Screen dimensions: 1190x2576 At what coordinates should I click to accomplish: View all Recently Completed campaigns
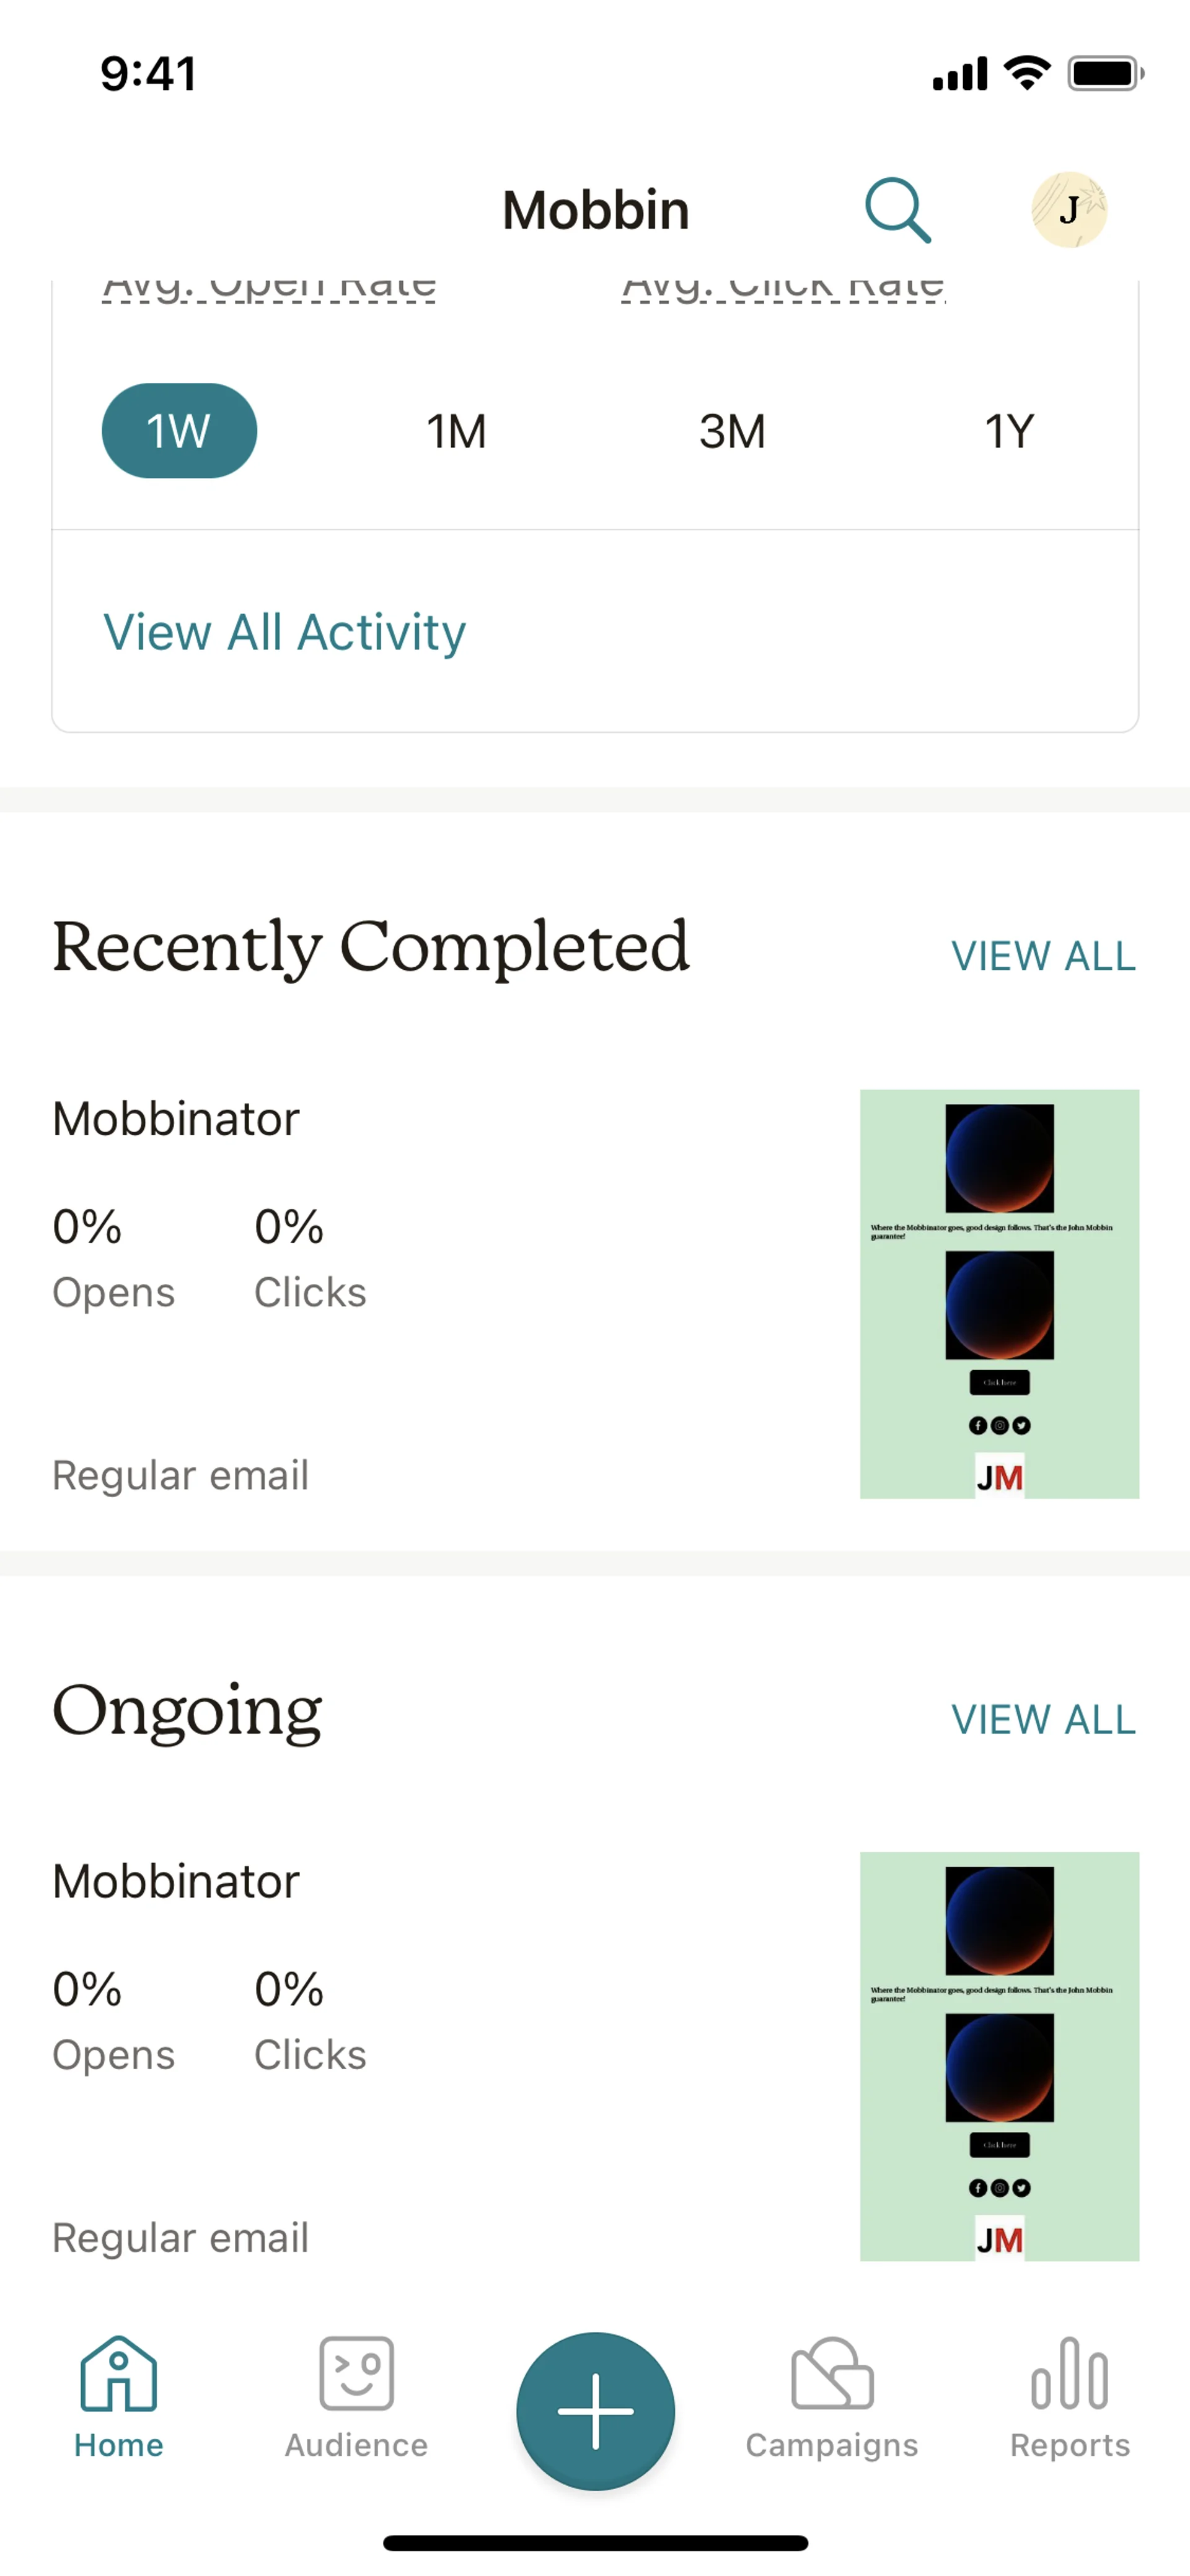pos(1043,956)
